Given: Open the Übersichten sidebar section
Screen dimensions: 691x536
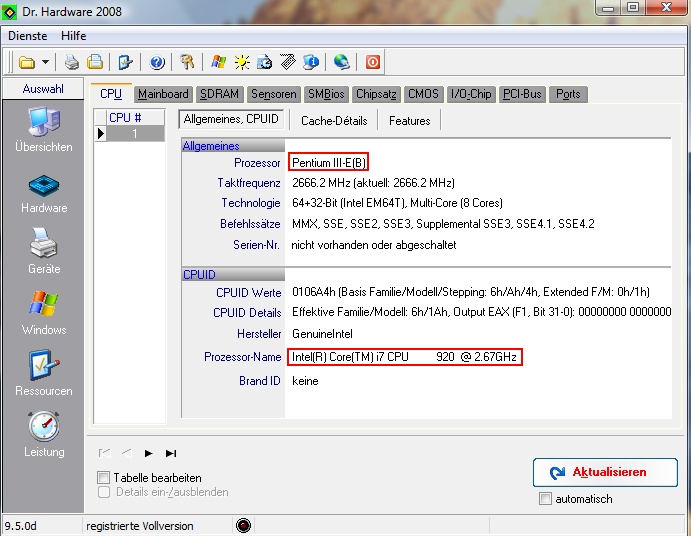Looking at the screenshot, I should tap(44, 130).
